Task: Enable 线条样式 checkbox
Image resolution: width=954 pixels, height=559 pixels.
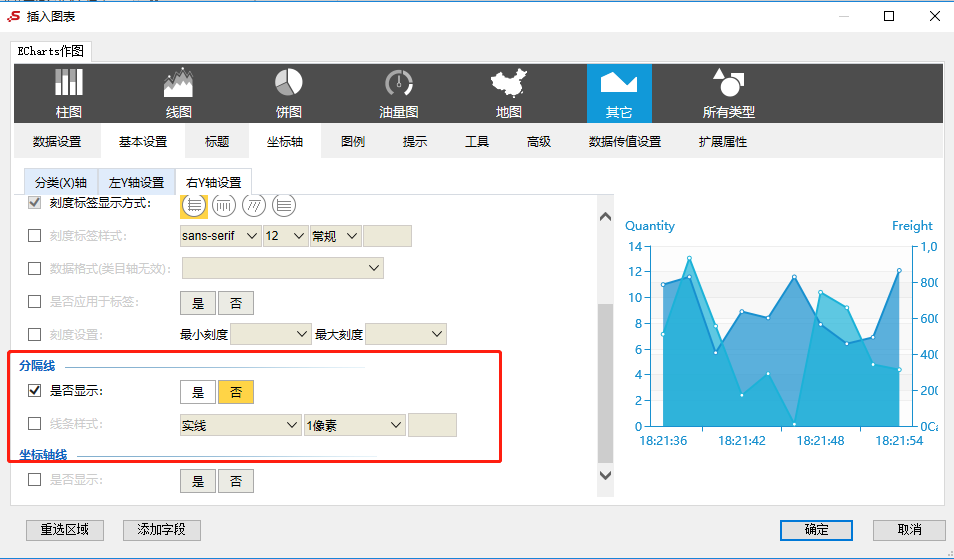Action: (x=35, y=423)
